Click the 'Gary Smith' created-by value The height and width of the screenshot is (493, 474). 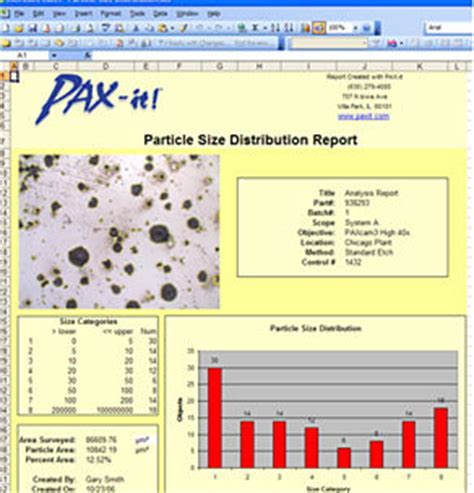point(105,480)
